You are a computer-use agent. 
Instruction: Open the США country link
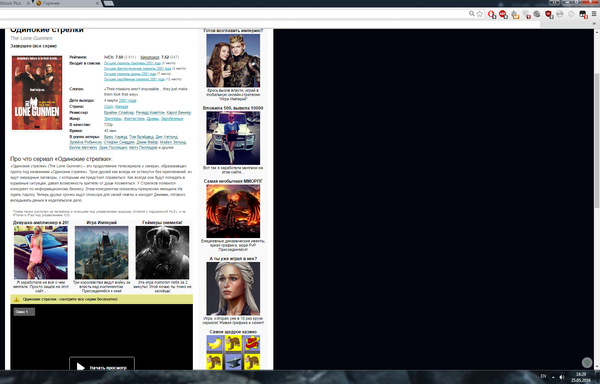tap(108, 106)
